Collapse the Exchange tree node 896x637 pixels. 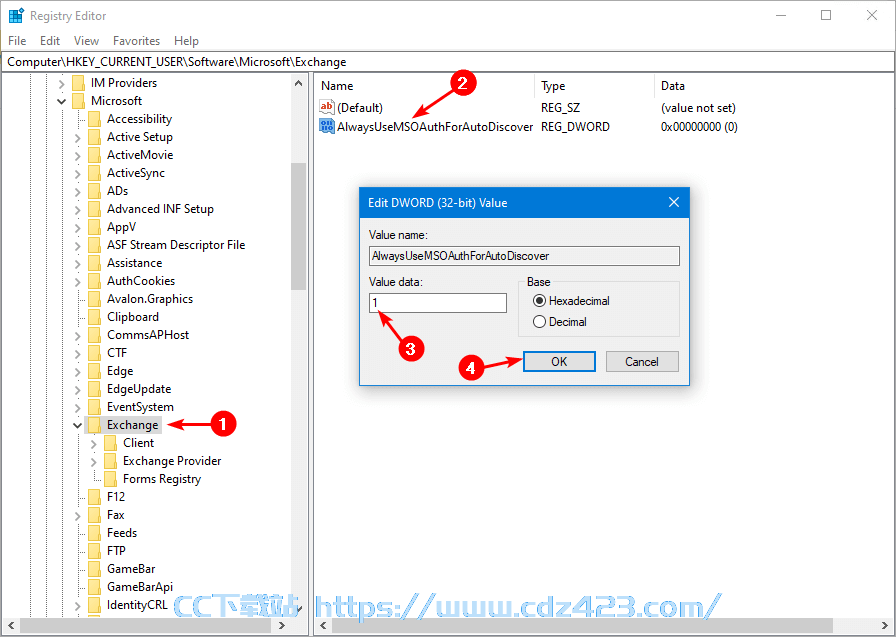point(77,425)
